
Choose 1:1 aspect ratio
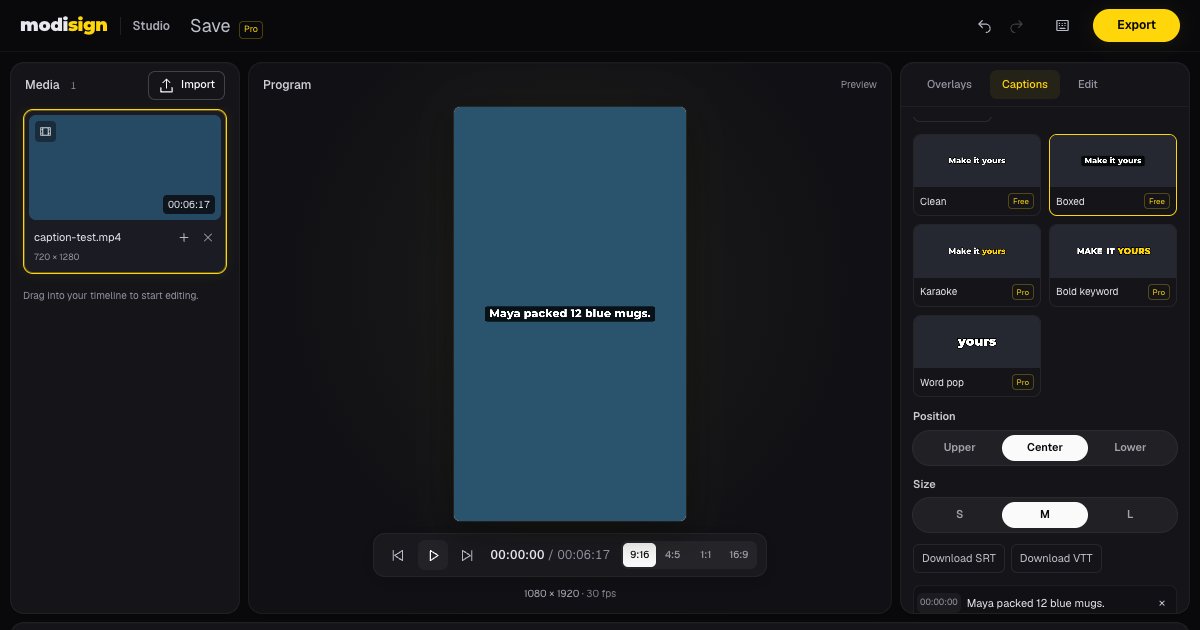tap(705, 555)
